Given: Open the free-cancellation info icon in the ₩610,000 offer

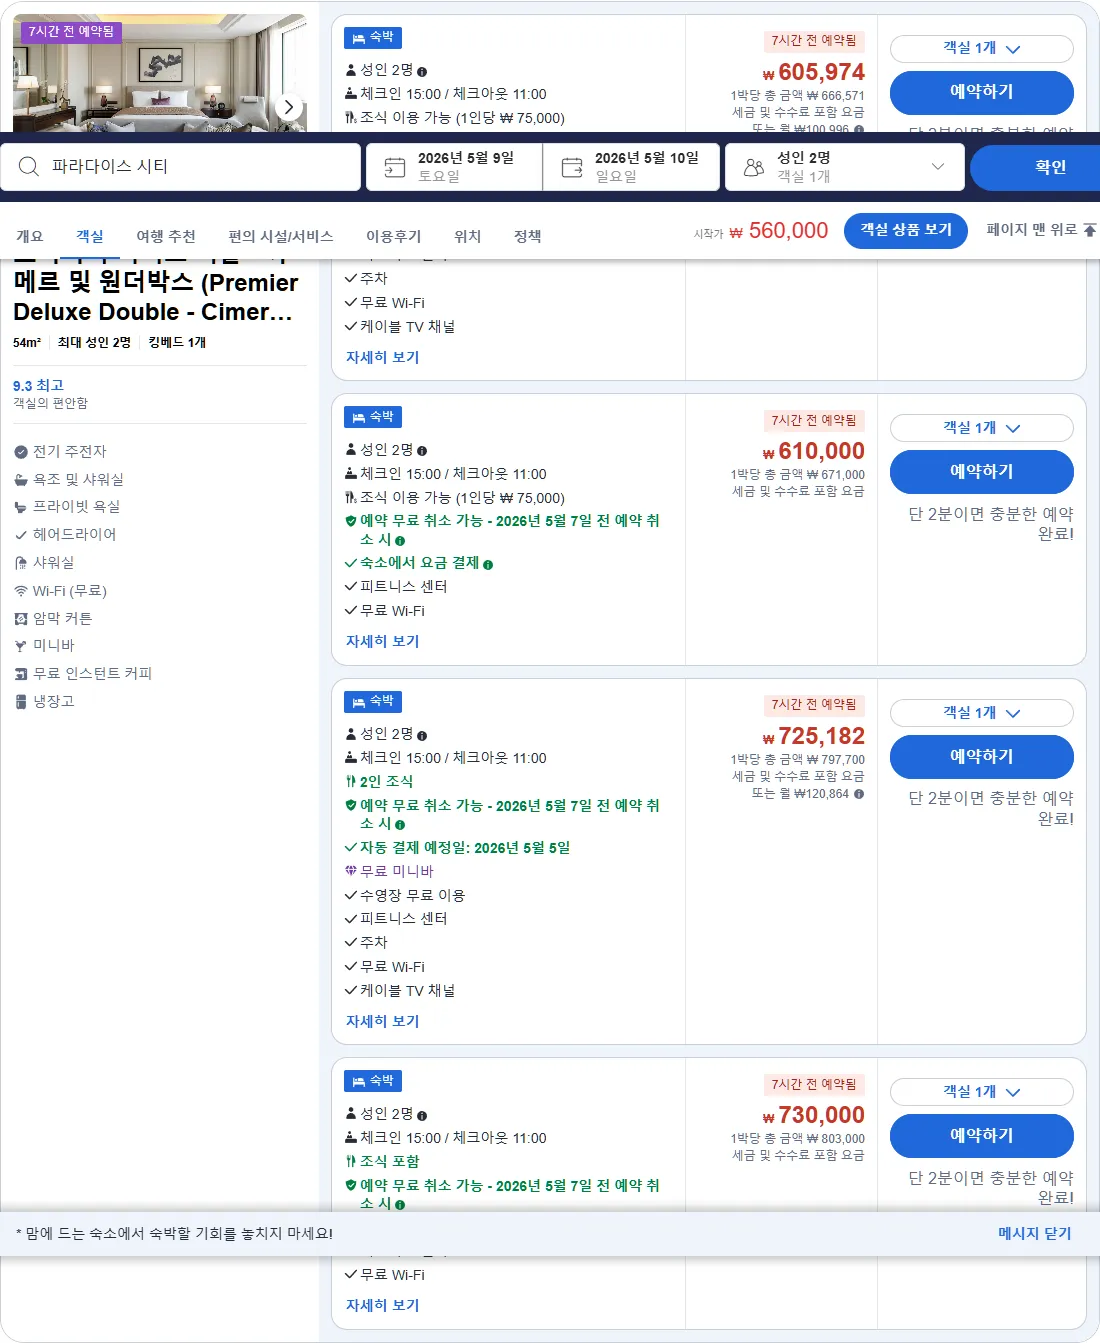Looking at the screenshot, I should [400, 540].
